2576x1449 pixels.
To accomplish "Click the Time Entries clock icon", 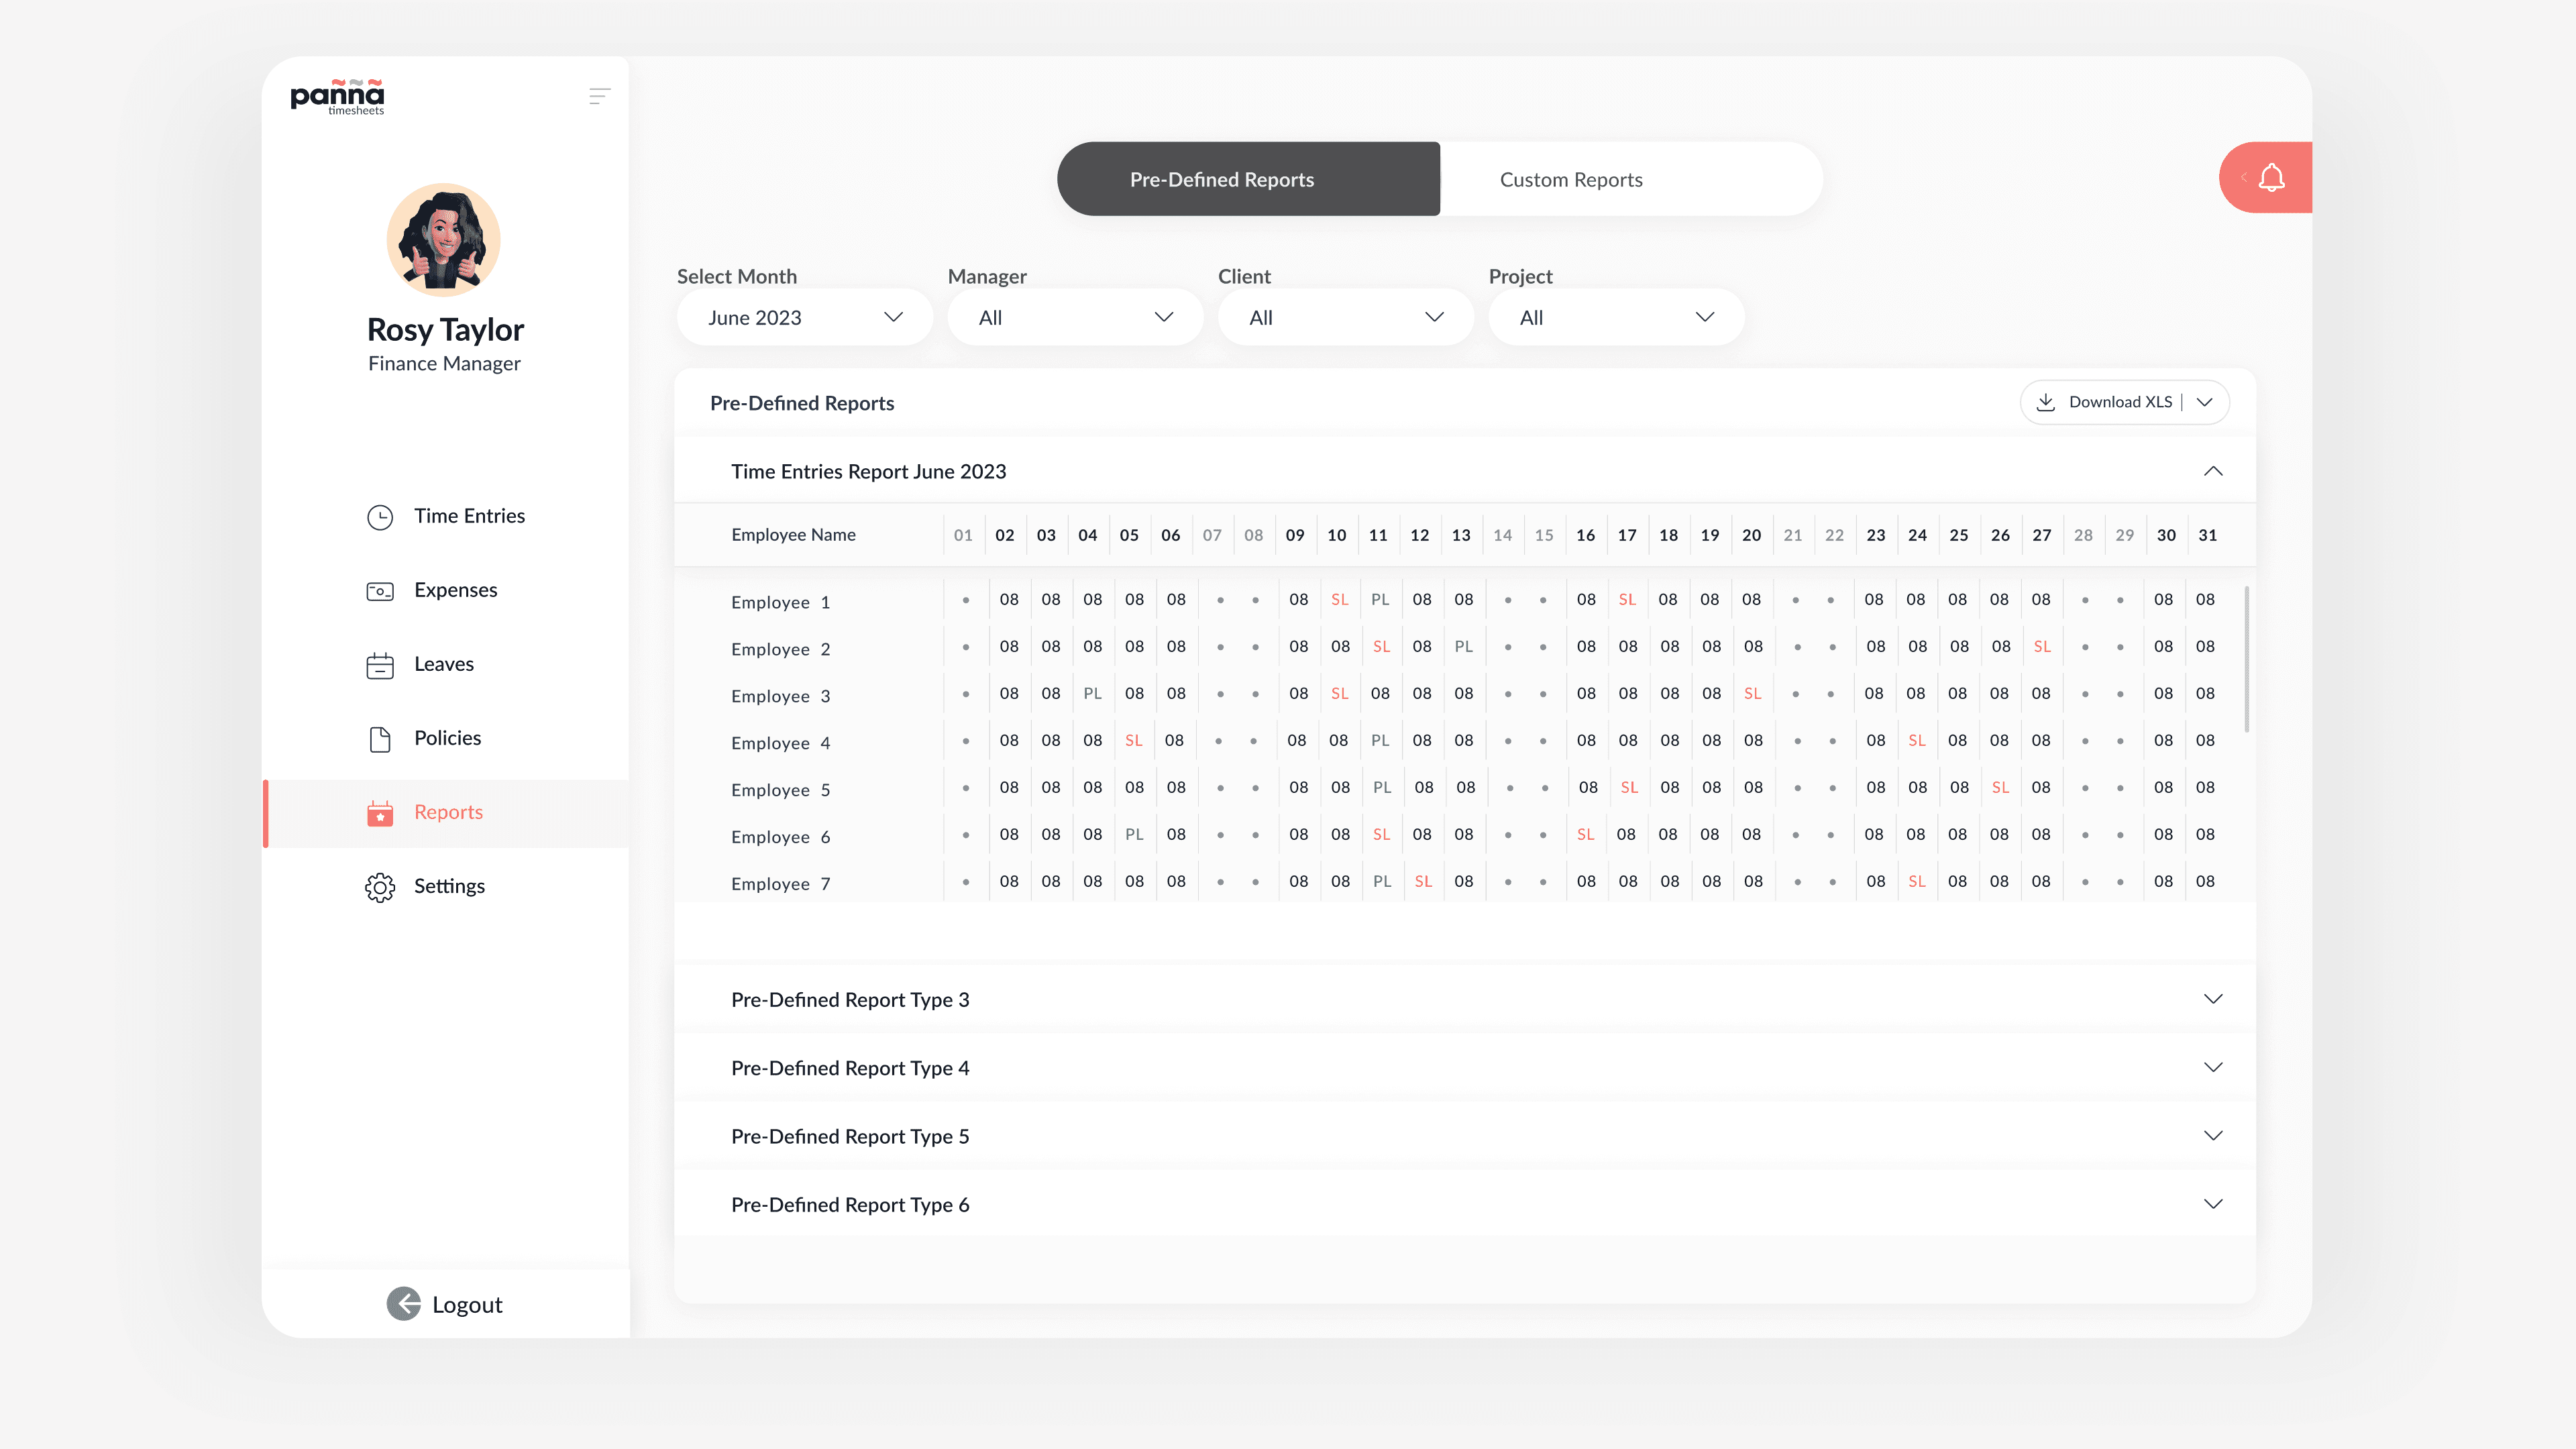I will (x=380, y=517).
